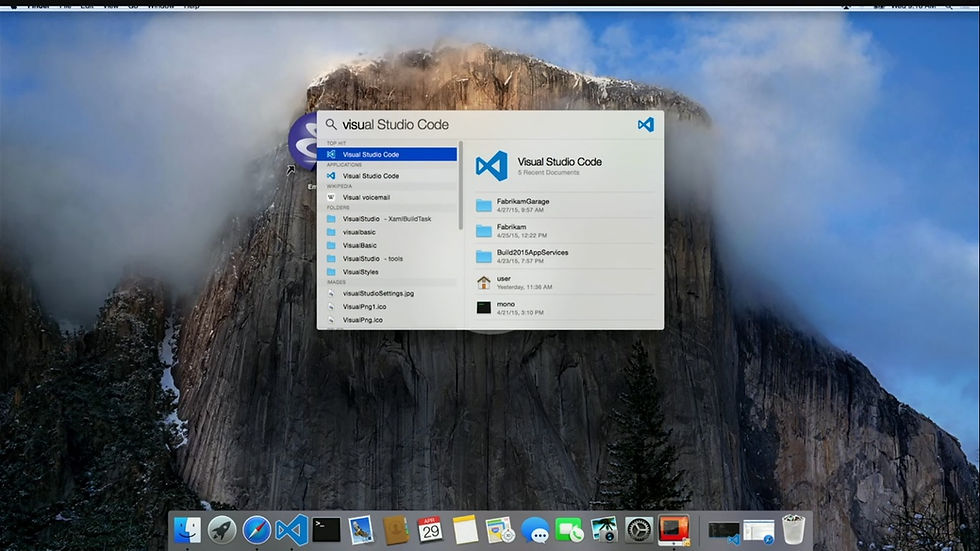Select the VisualPng.ico image result
980x551 pixels.
(388, 320)
